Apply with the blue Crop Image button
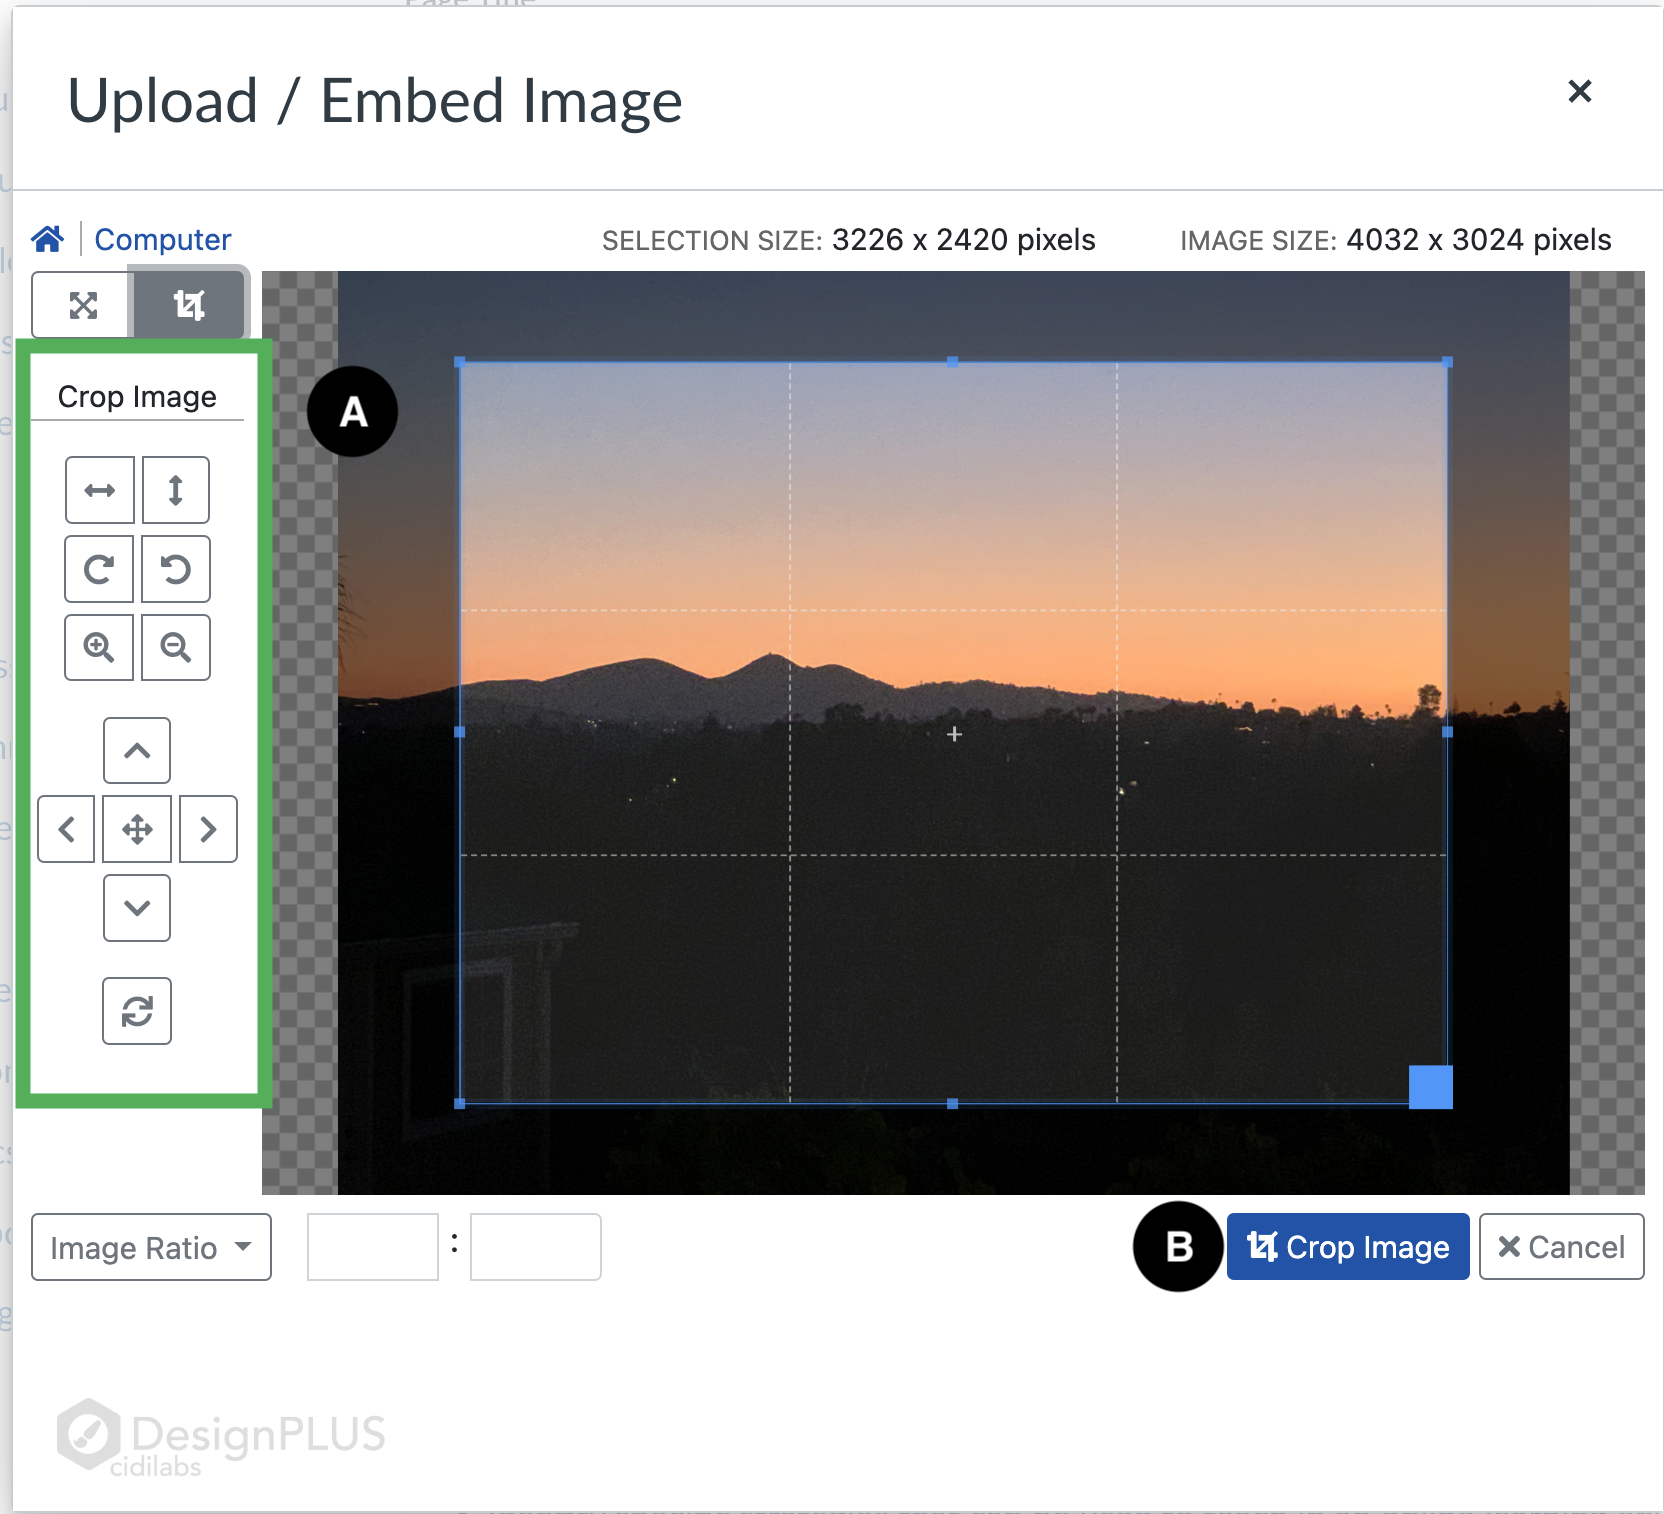1664x1514 pixels. coord(1348,1246)
